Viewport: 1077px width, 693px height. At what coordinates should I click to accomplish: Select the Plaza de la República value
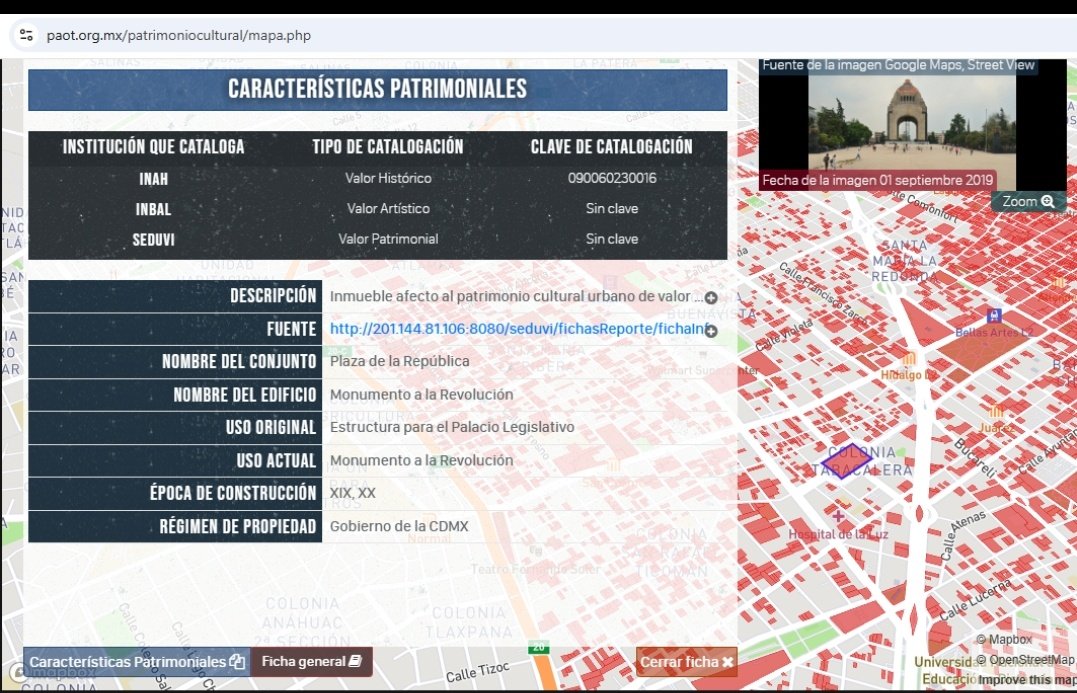(400, 361)
